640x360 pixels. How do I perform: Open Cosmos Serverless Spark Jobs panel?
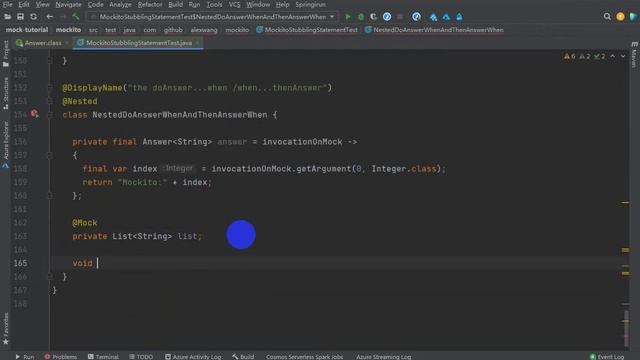[x=304, y=357]
